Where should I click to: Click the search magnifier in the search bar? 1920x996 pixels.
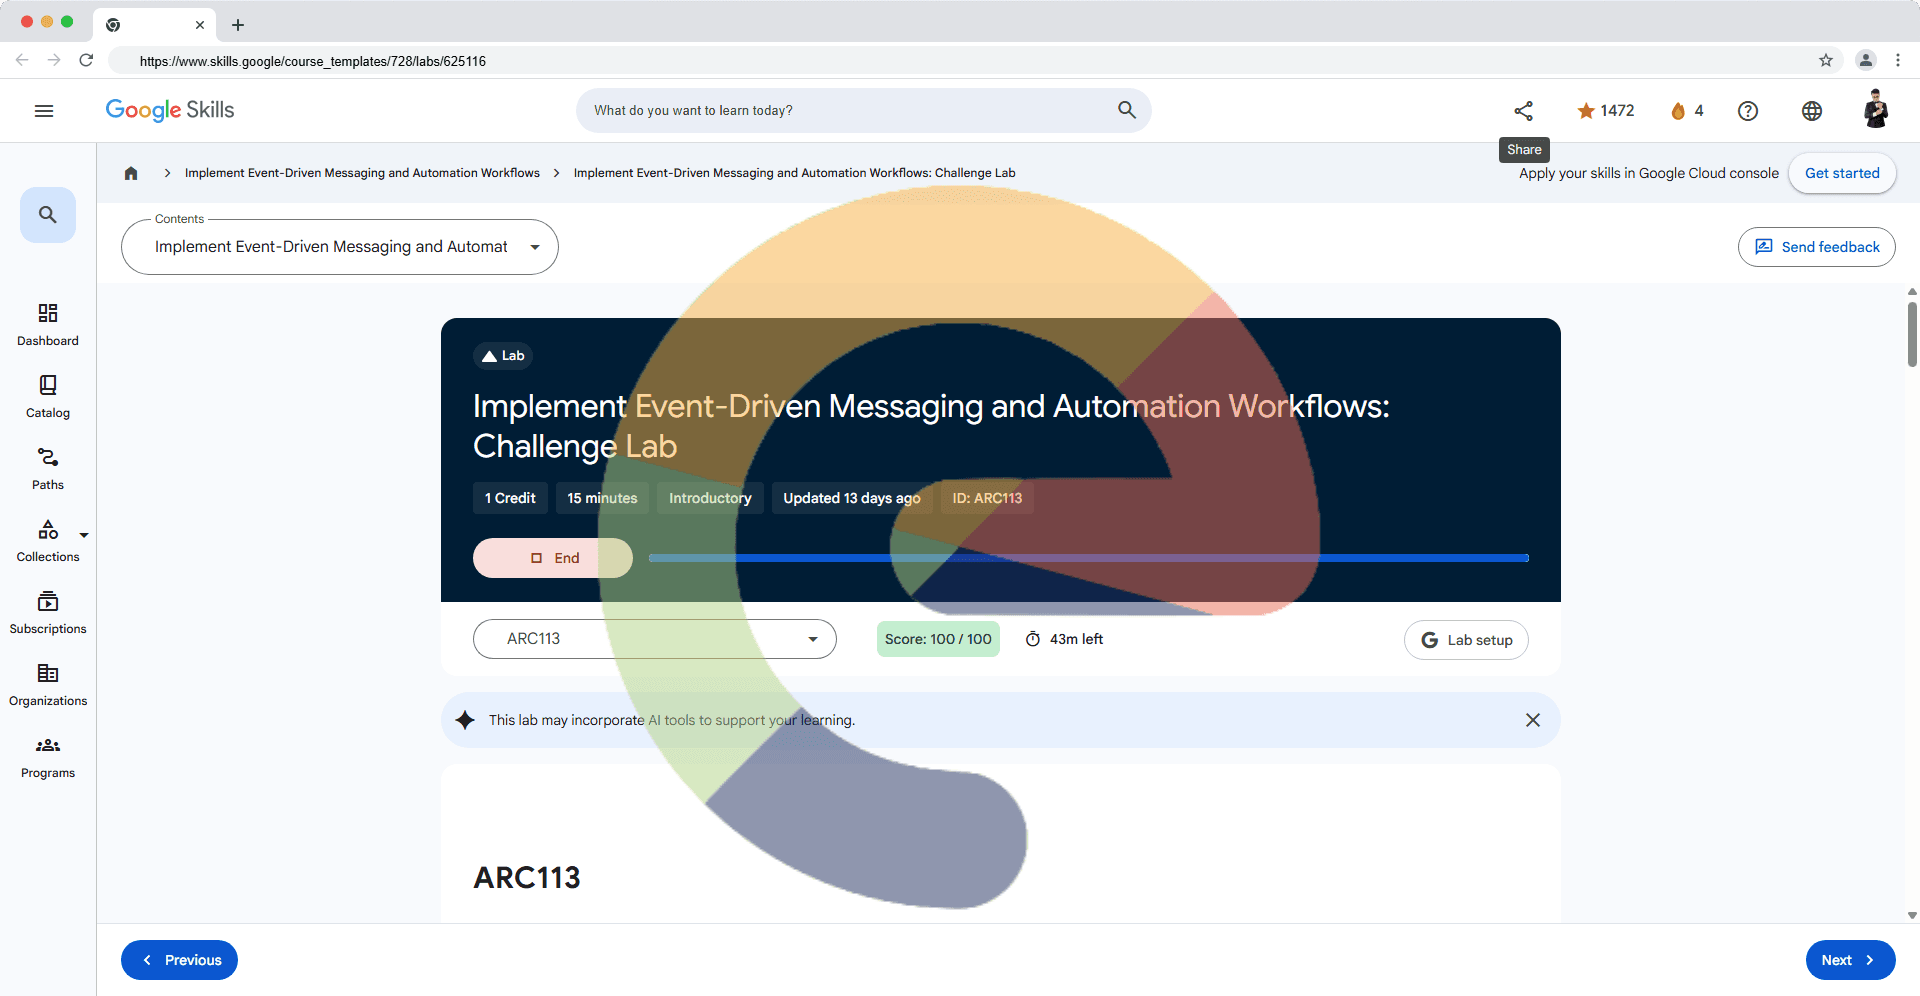click(x=1127, y=110)
